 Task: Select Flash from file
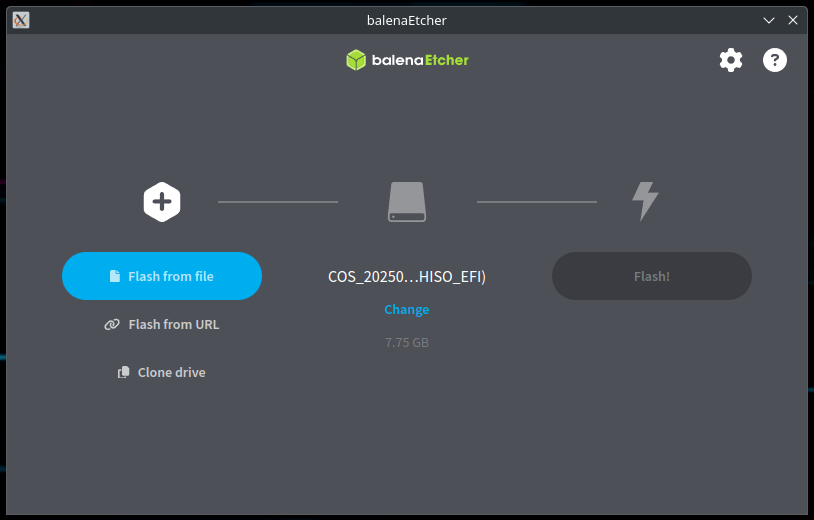point(162,276)
